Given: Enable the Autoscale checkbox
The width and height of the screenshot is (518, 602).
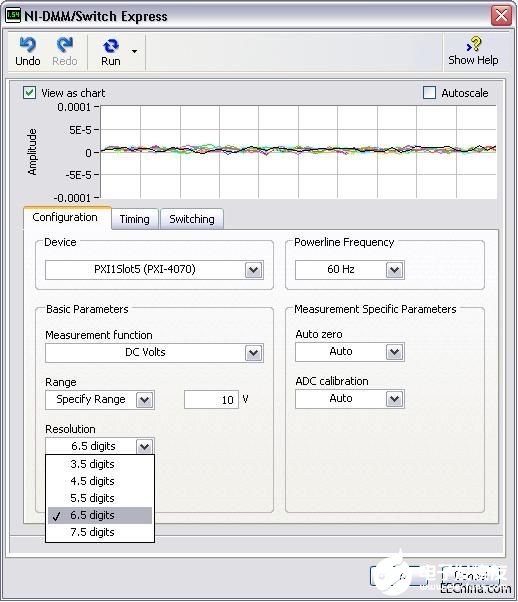Looking at the screenshot, I should coord(429,93).
